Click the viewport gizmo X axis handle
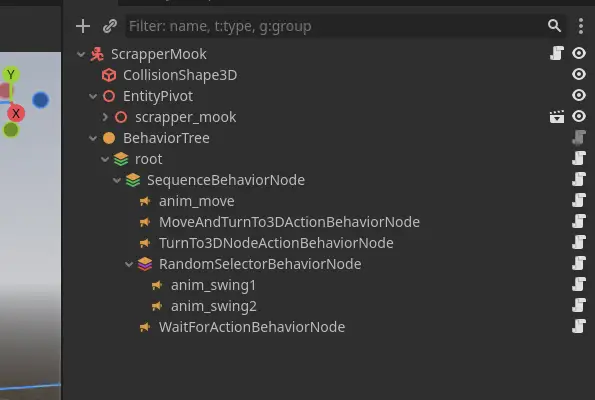 (x=16, y=113)
